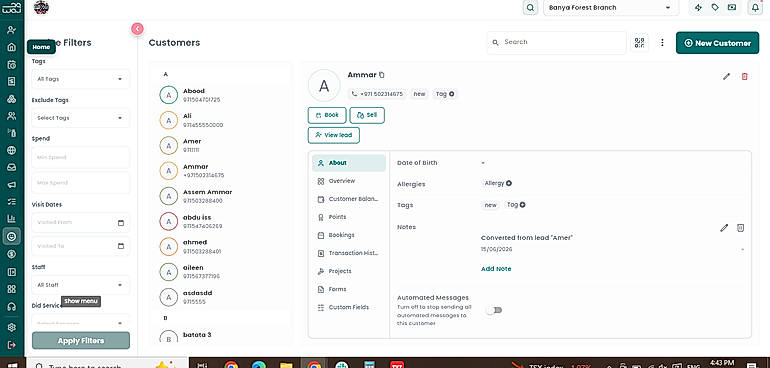Image resolution: width=770 pixels, height=368 pixels.
Task: Open the Exclude Tags Select Tags dropdown
Action: click(x=81, y=118)
